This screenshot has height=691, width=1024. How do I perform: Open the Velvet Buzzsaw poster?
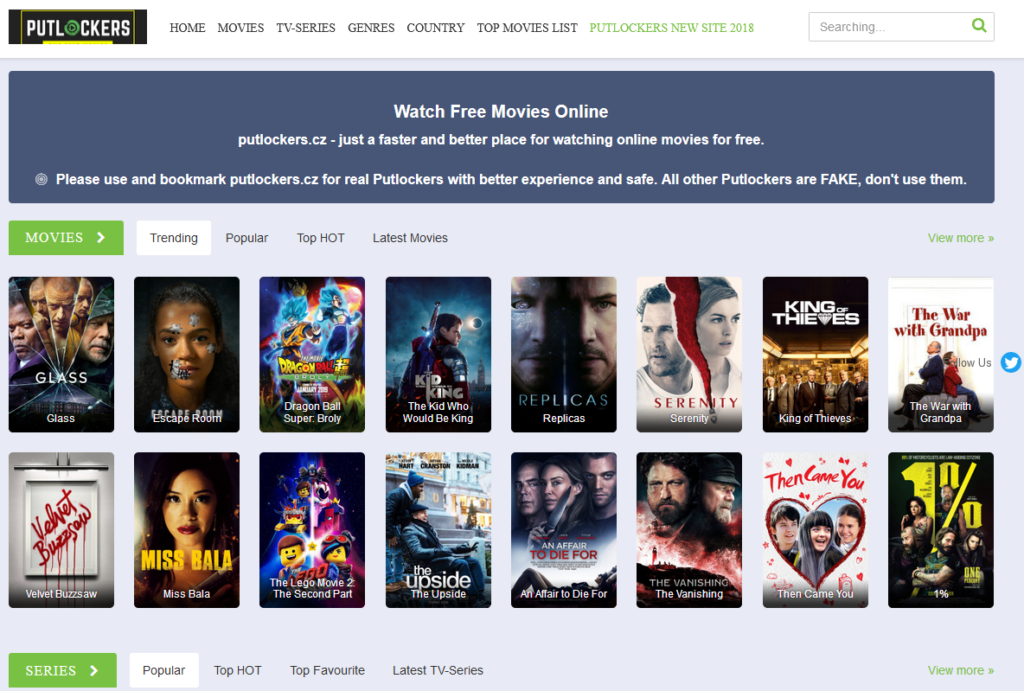click(61, 530)
